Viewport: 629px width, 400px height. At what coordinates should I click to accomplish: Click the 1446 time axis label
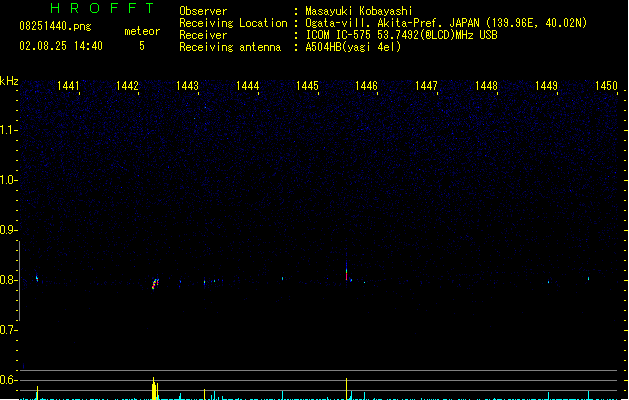(x=366, y=86)
